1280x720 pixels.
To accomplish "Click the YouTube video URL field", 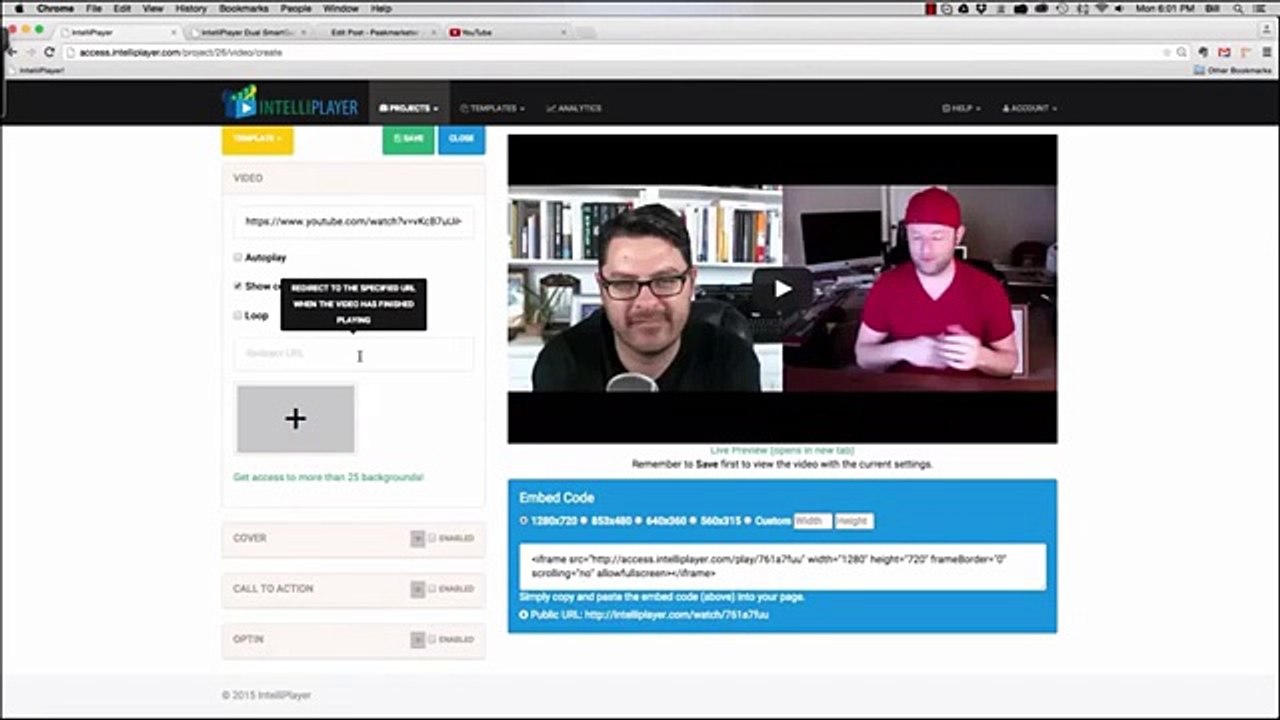I will pos(354,221).
